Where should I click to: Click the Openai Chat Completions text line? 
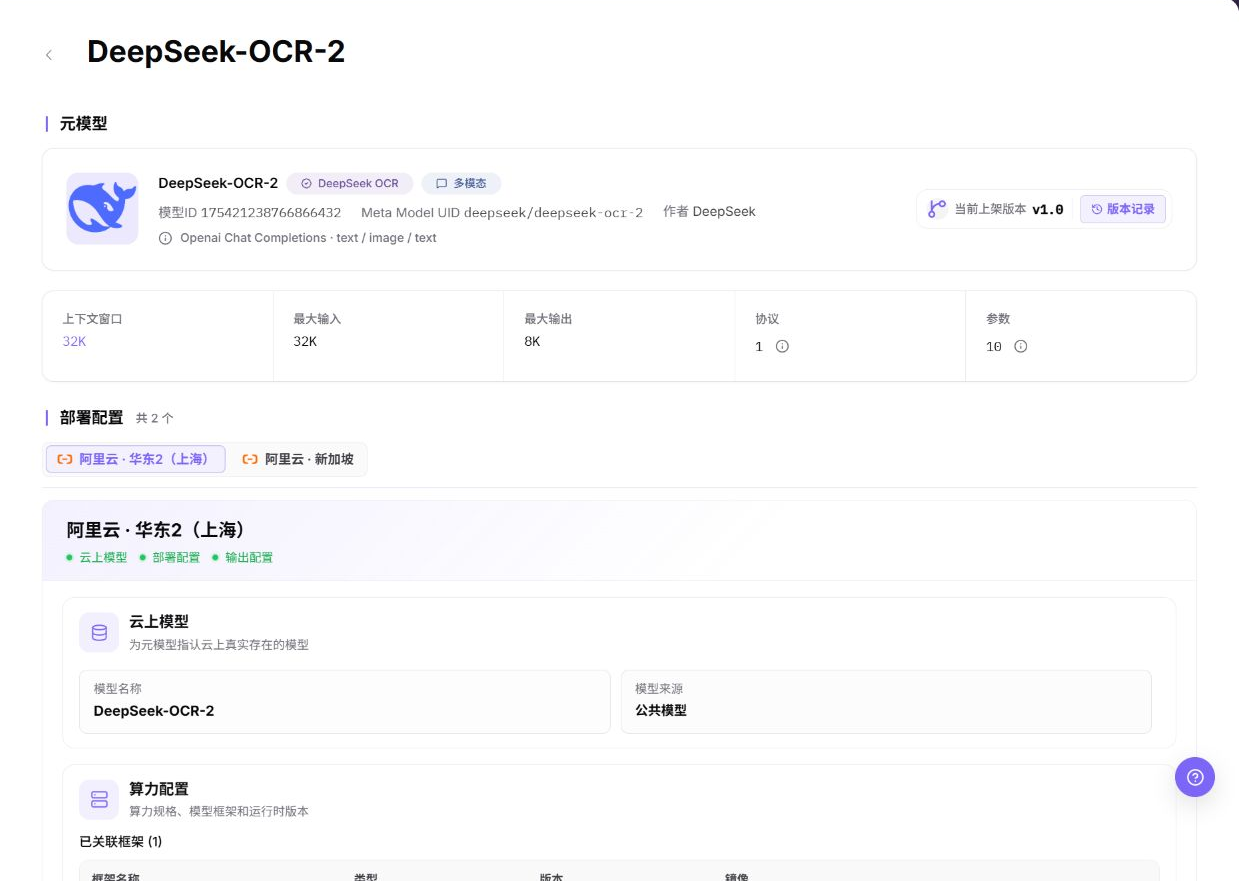(308, 238)
